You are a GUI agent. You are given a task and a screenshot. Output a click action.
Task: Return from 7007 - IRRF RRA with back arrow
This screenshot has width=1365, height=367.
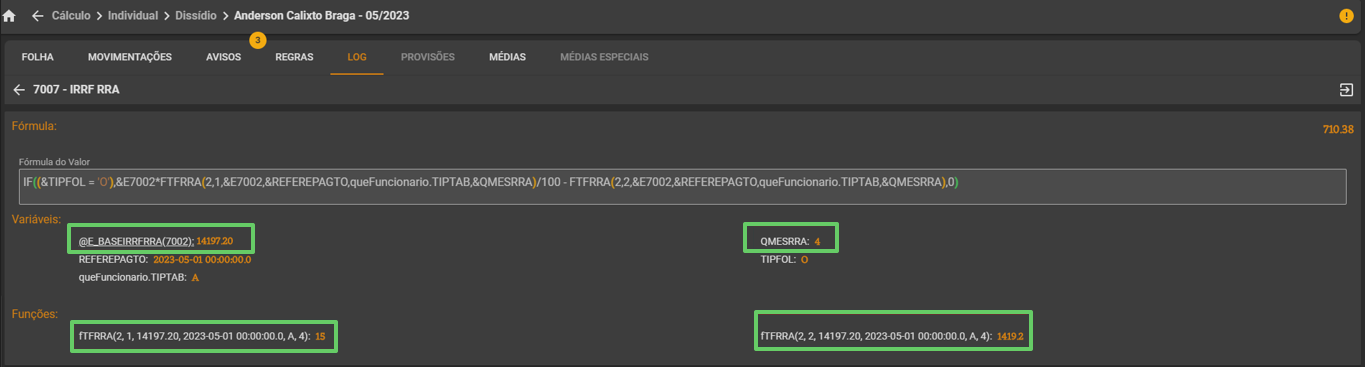pos(19,90)
